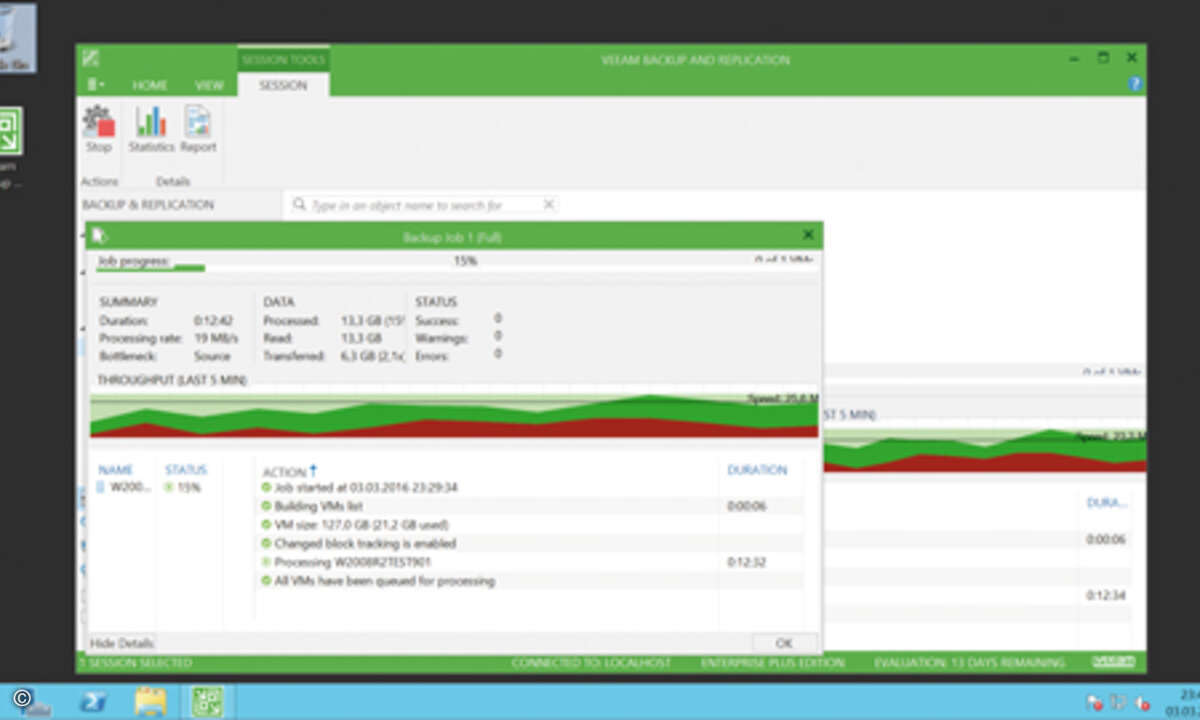The image size is (1200, 720).
Task: Click the VM icon beside W200... in the list
Action: tap(101, 487)
